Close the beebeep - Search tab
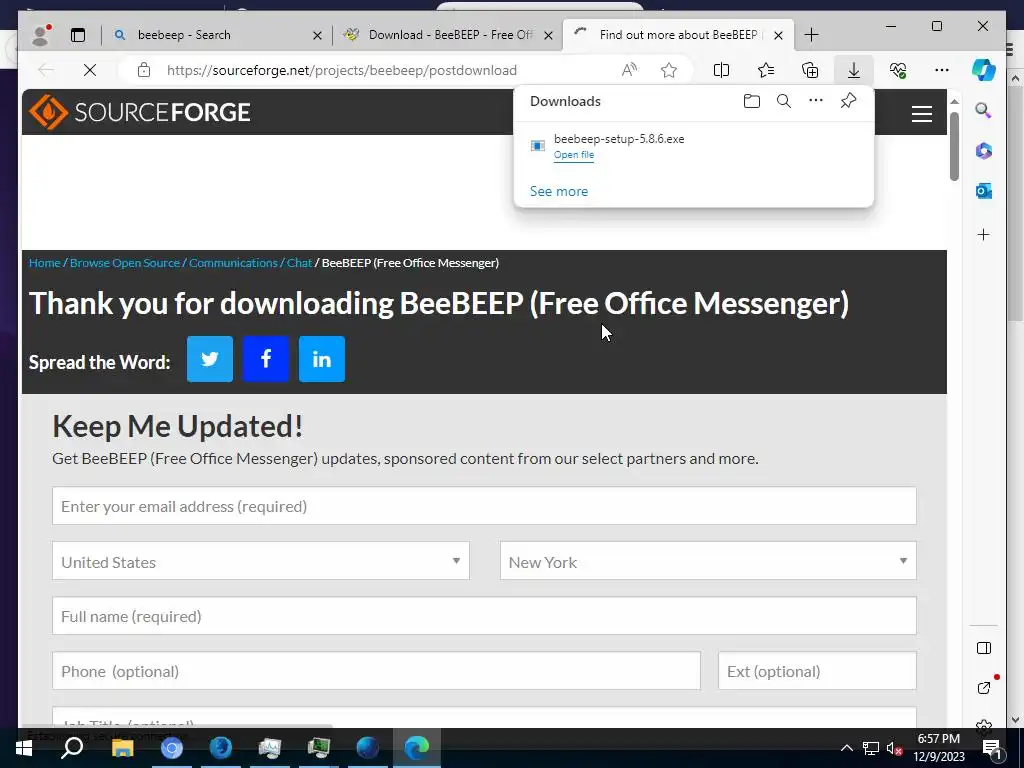The height and width of the screenshot is (768, 1024). 317,35
